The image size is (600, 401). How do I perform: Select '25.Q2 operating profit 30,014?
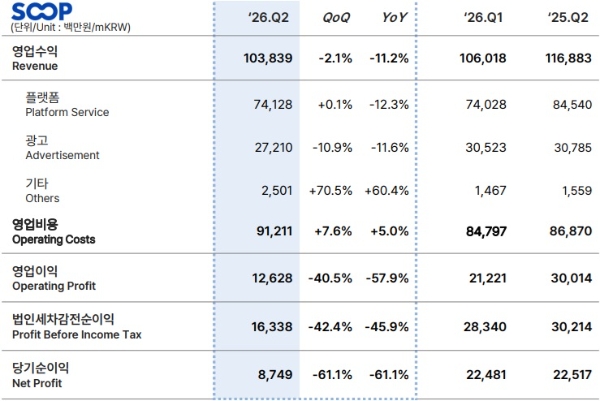pos(571,278)
